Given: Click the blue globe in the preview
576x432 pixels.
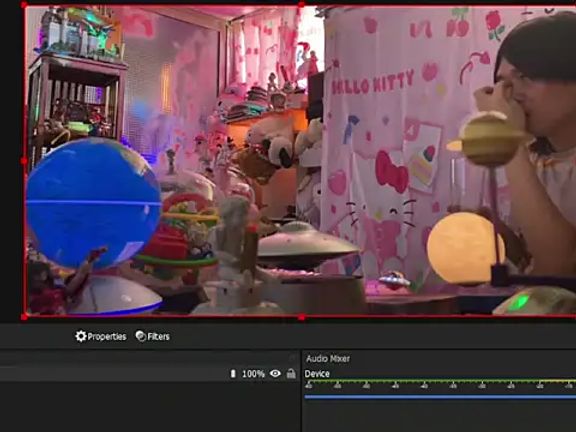Looking at the screenshot, I should pyautogui.click(x=94, y=202).
